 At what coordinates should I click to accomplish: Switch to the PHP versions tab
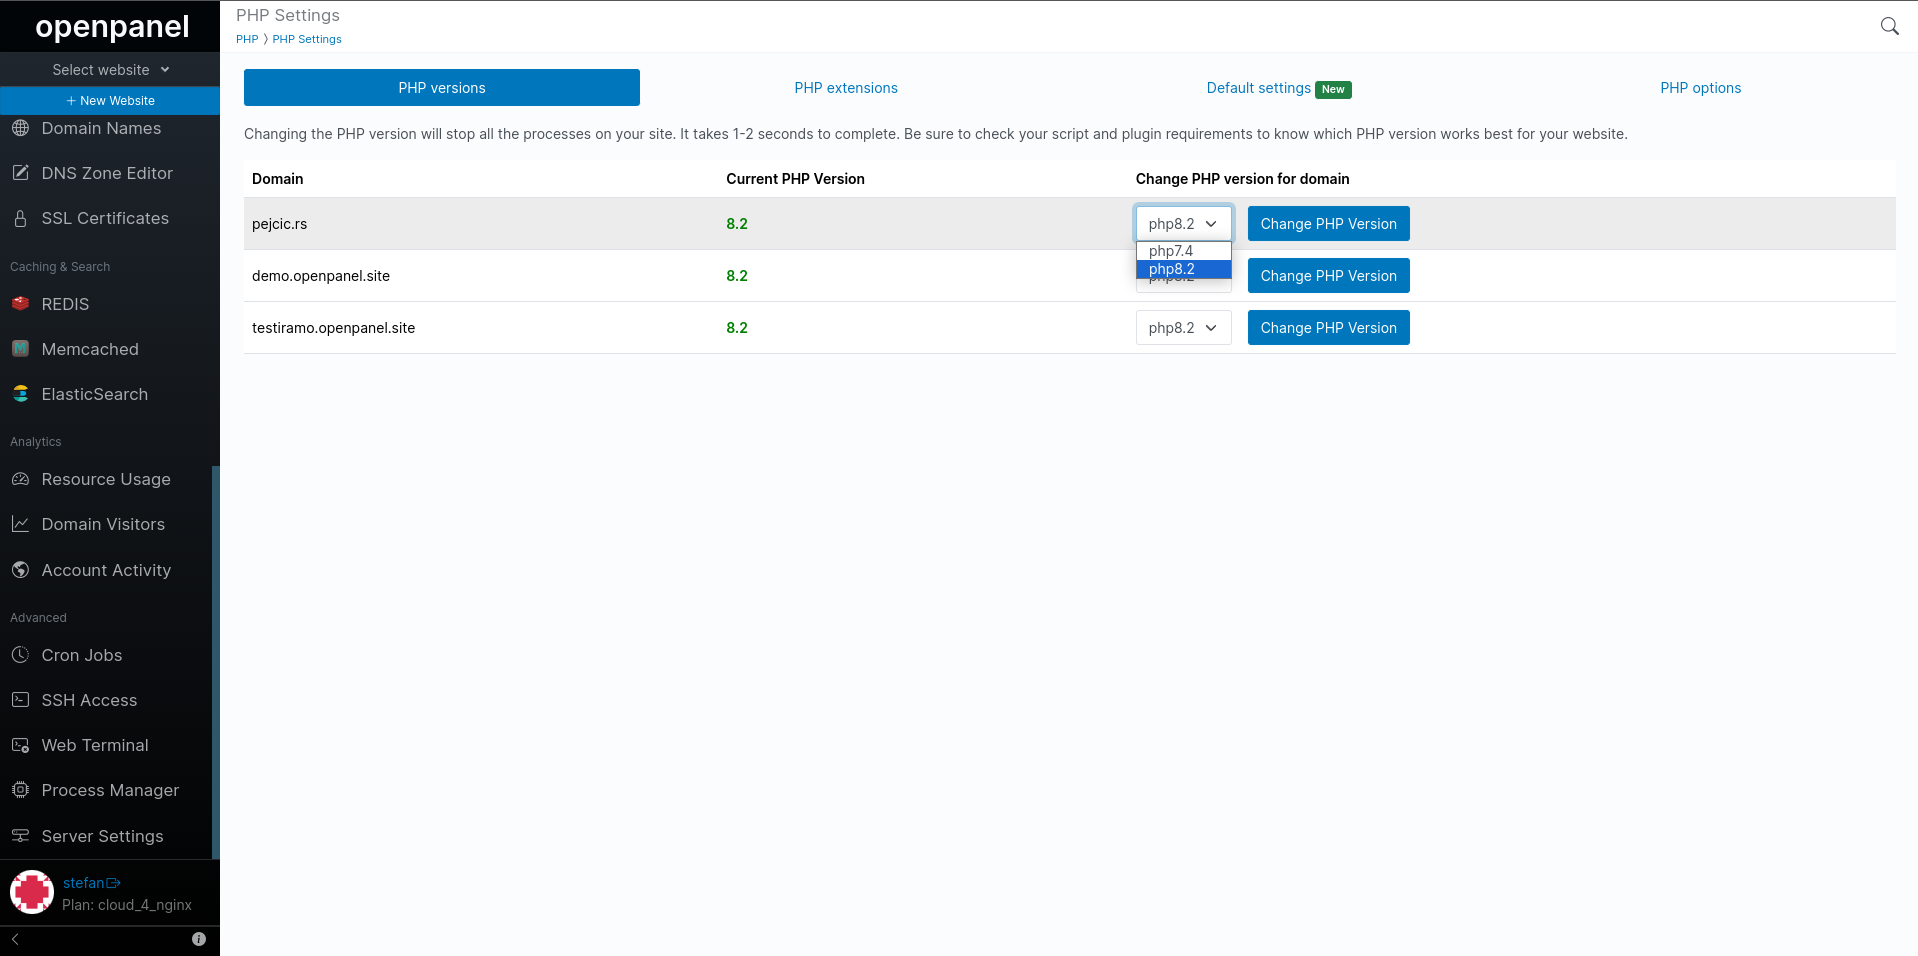pyautogui.click(x=442, y=88)
